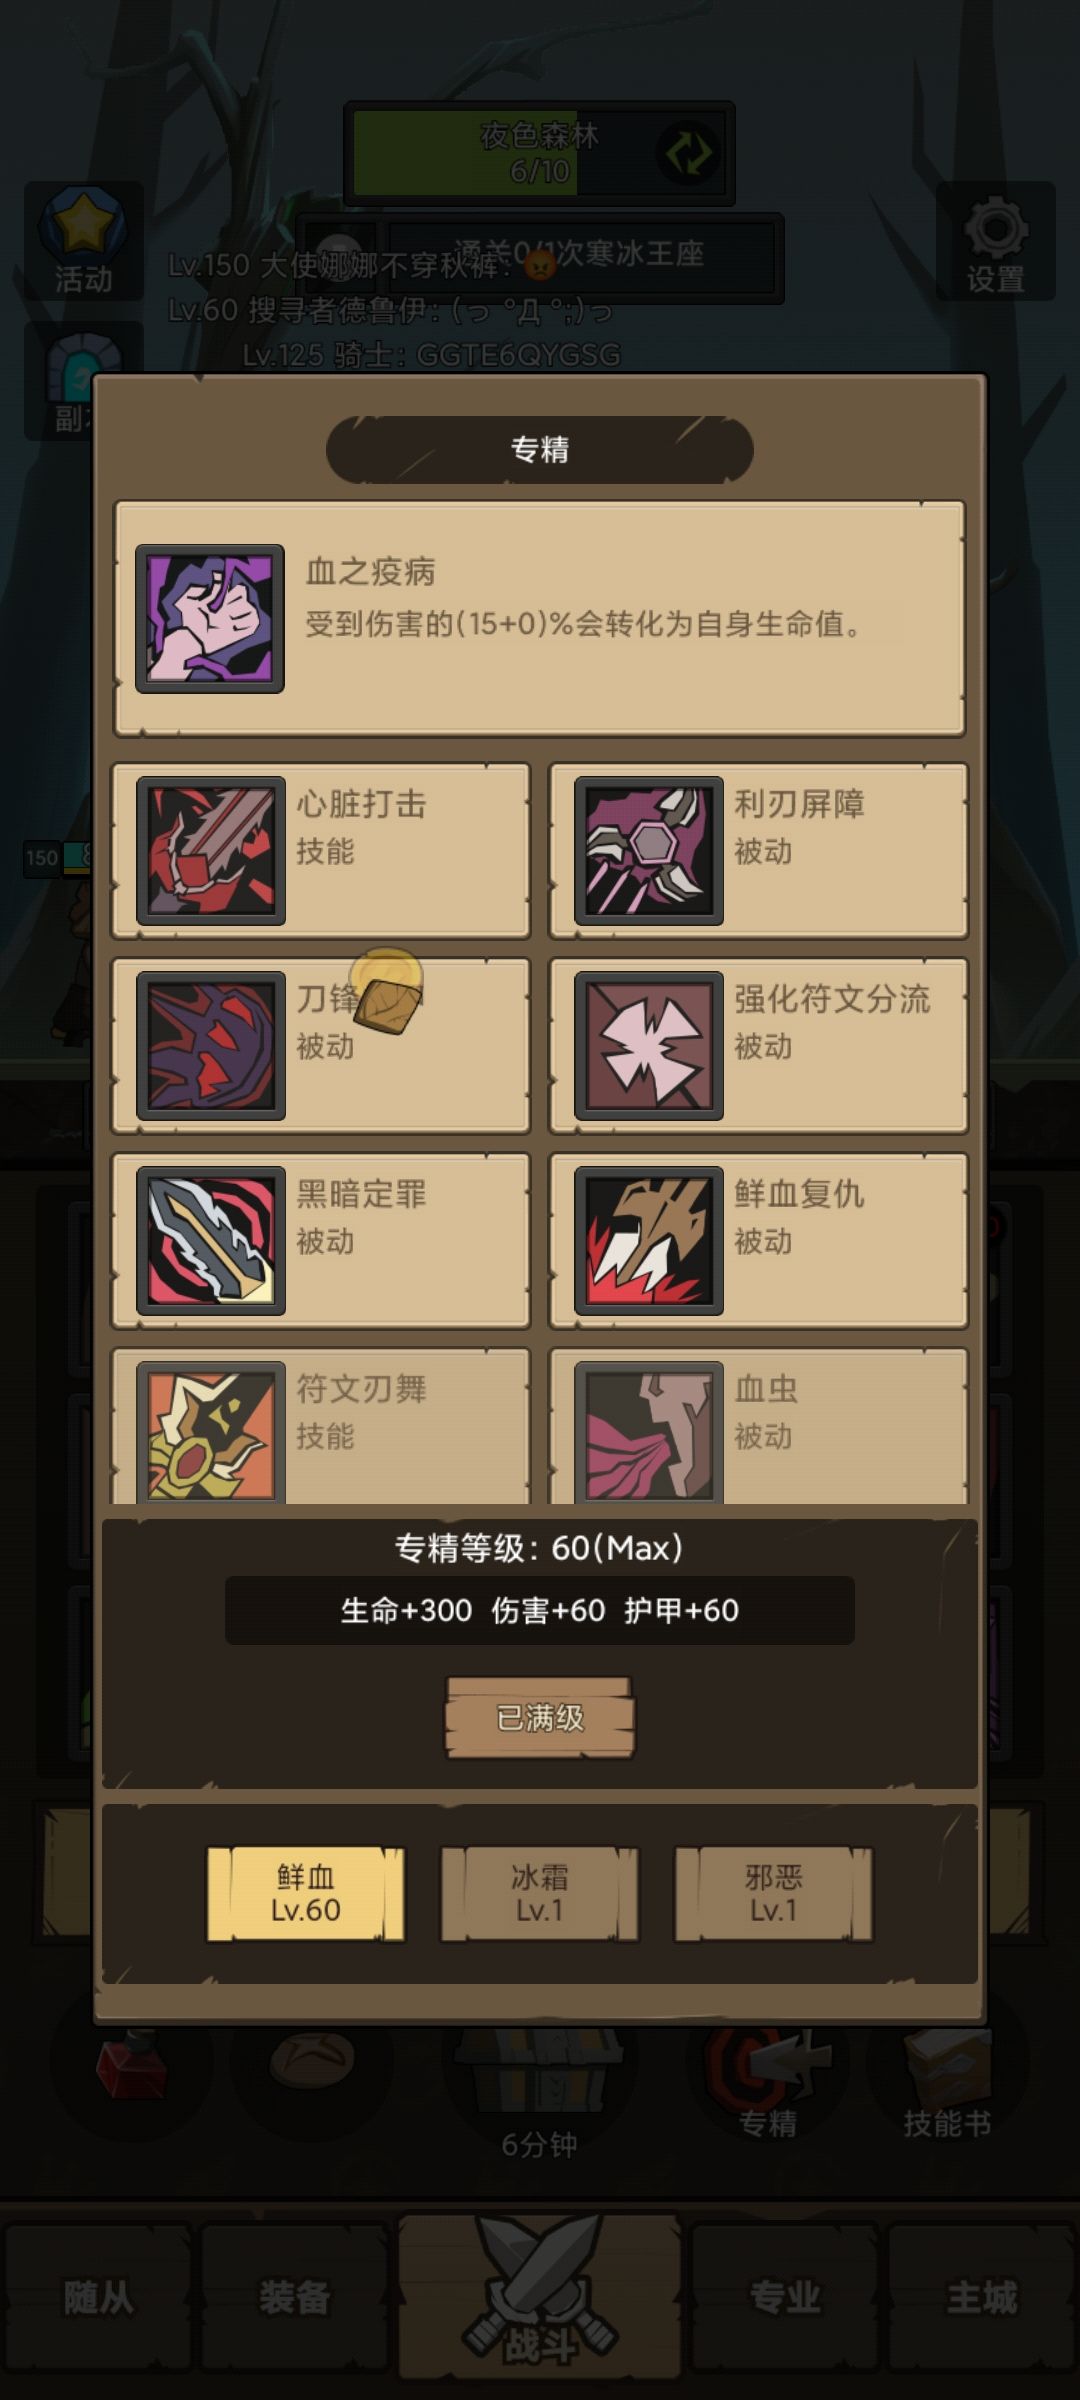Tap the 夜色森林 refresh arrows icon
This screenshot has height=2400, width=1080.
(688, 153)
